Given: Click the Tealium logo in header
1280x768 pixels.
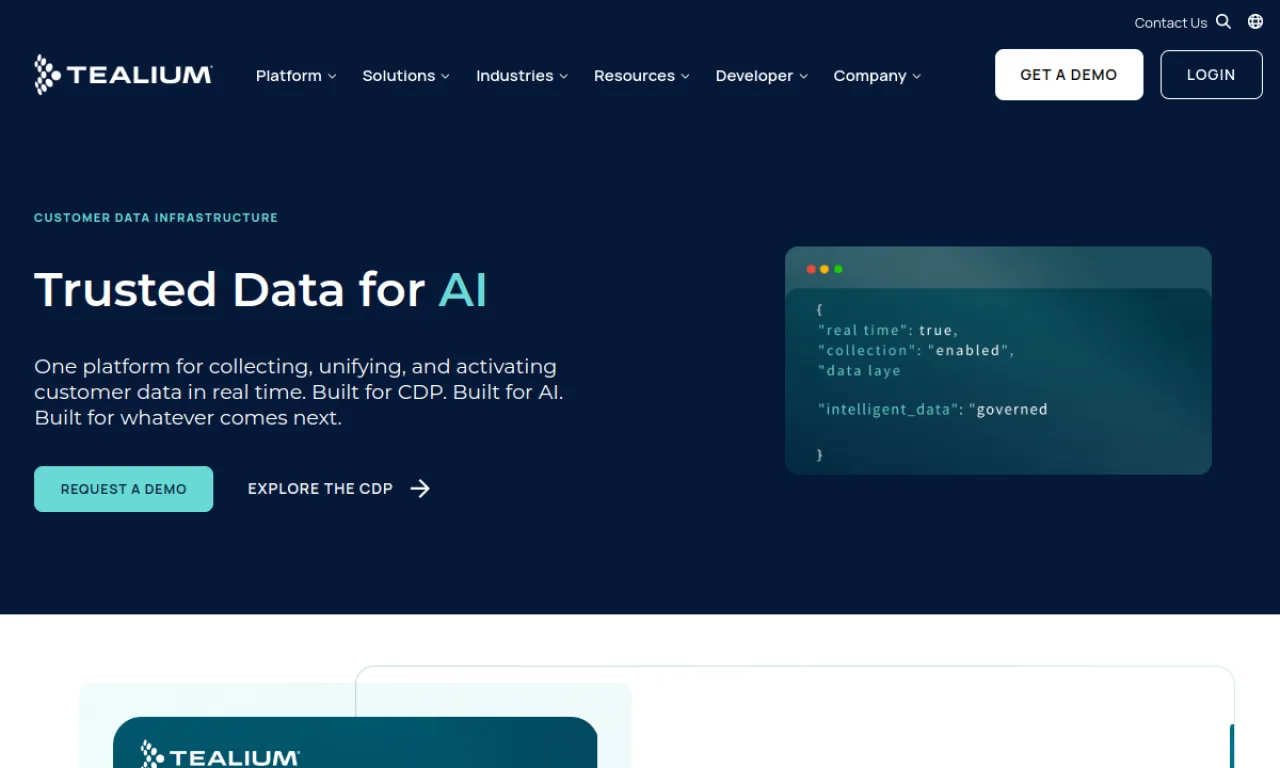Looking at the screenshot, I should tap(123, 75).
